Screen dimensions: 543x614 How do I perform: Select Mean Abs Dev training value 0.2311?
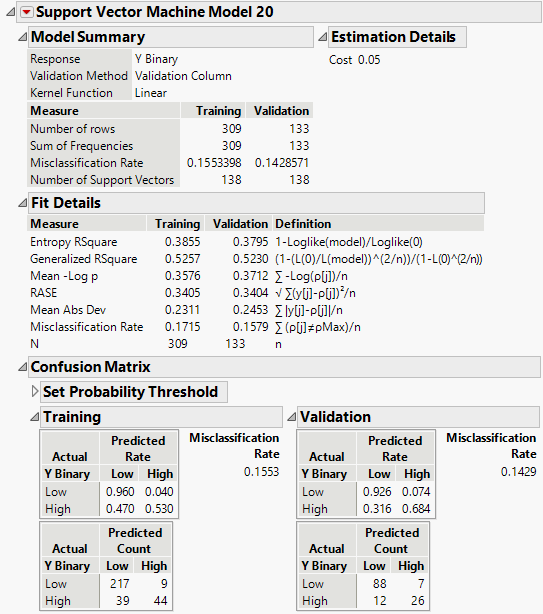182,310
